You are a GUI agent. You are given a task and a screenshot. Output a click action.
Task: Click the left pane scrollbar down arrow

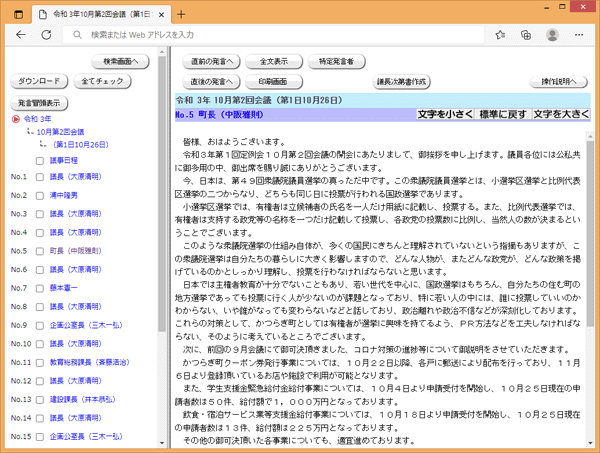click(162, 443)
